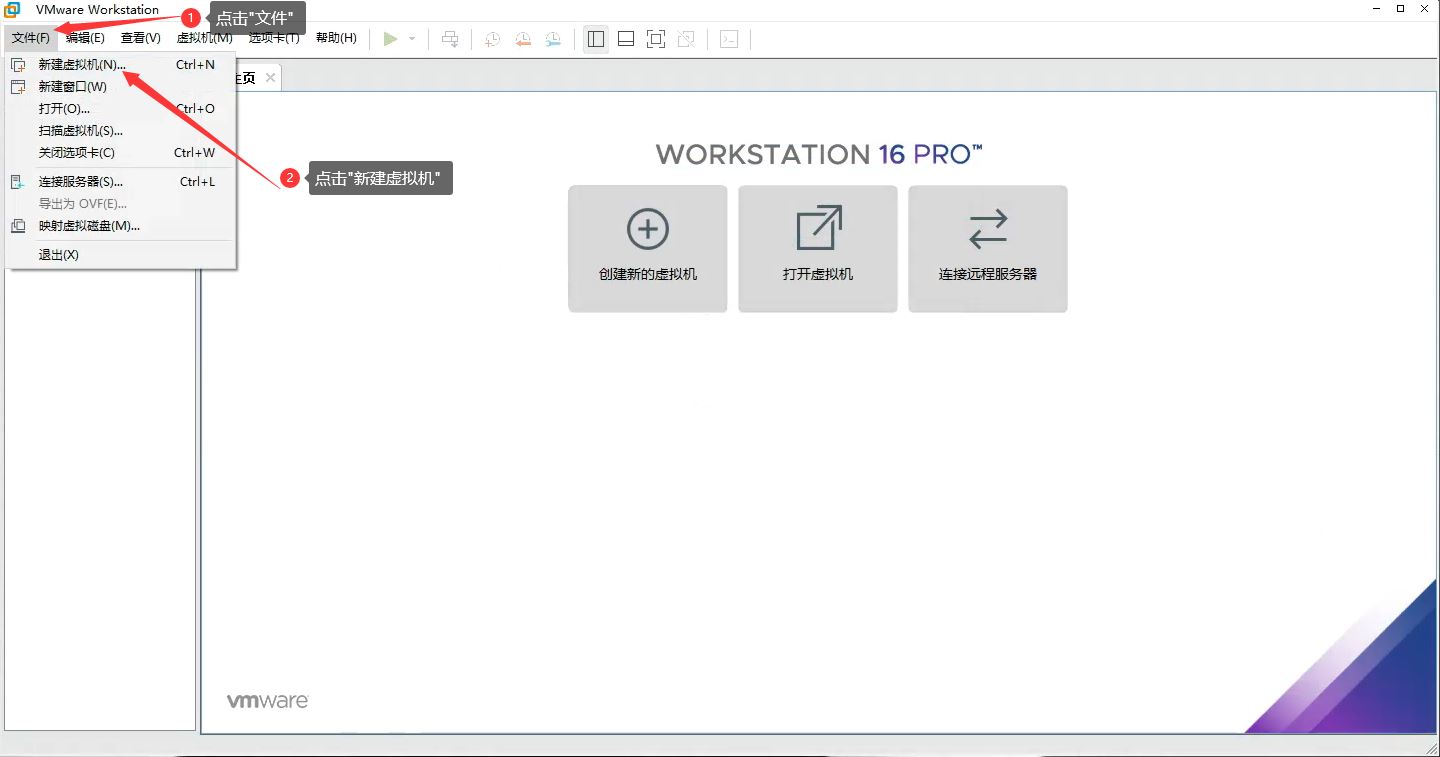Click the take snapshot toolbar icon

click(x=493, y=39)
